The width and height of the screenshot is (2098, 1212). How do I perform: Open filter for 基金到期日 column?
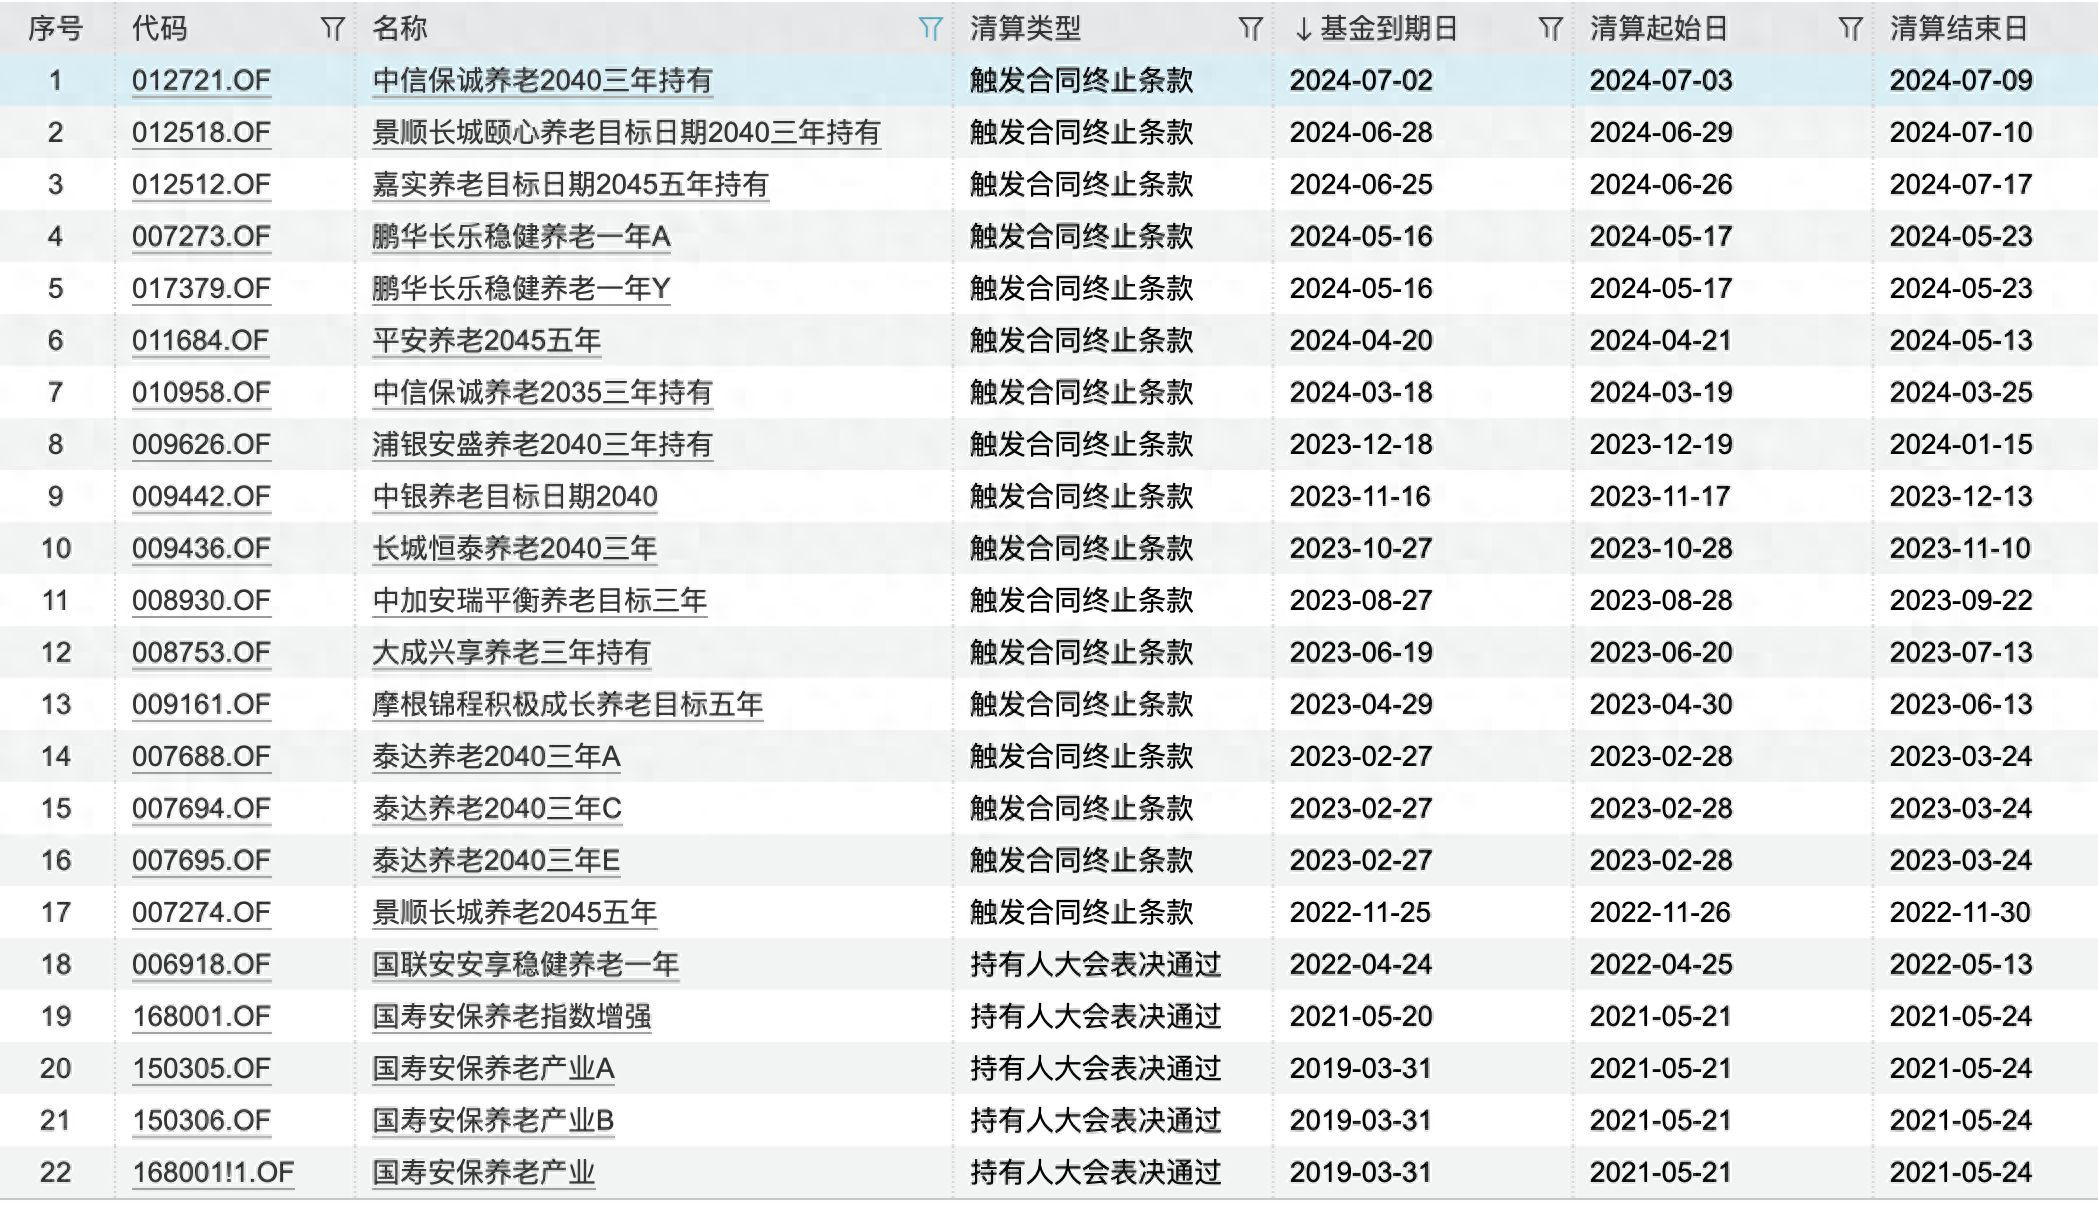1550,29
